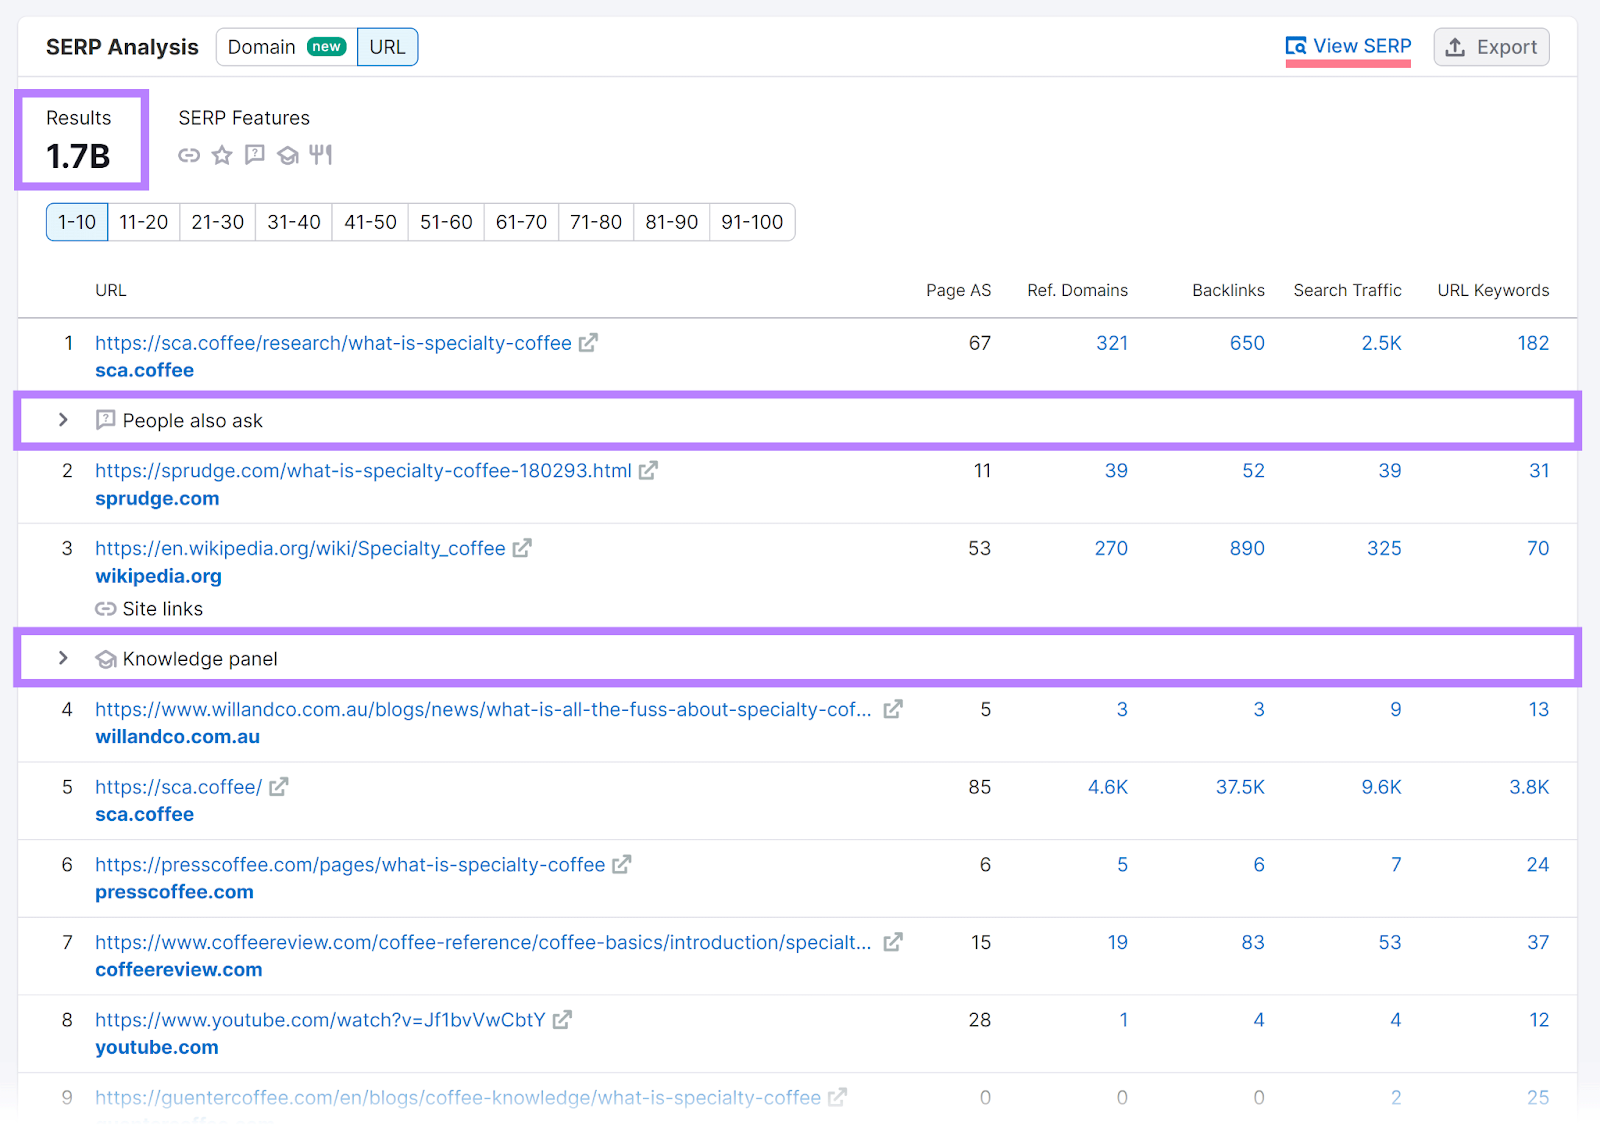The height and width of the screenshot is (1125, 1600).
Task: Open sprudge.com result in new tab
Action: pos(649,470)
